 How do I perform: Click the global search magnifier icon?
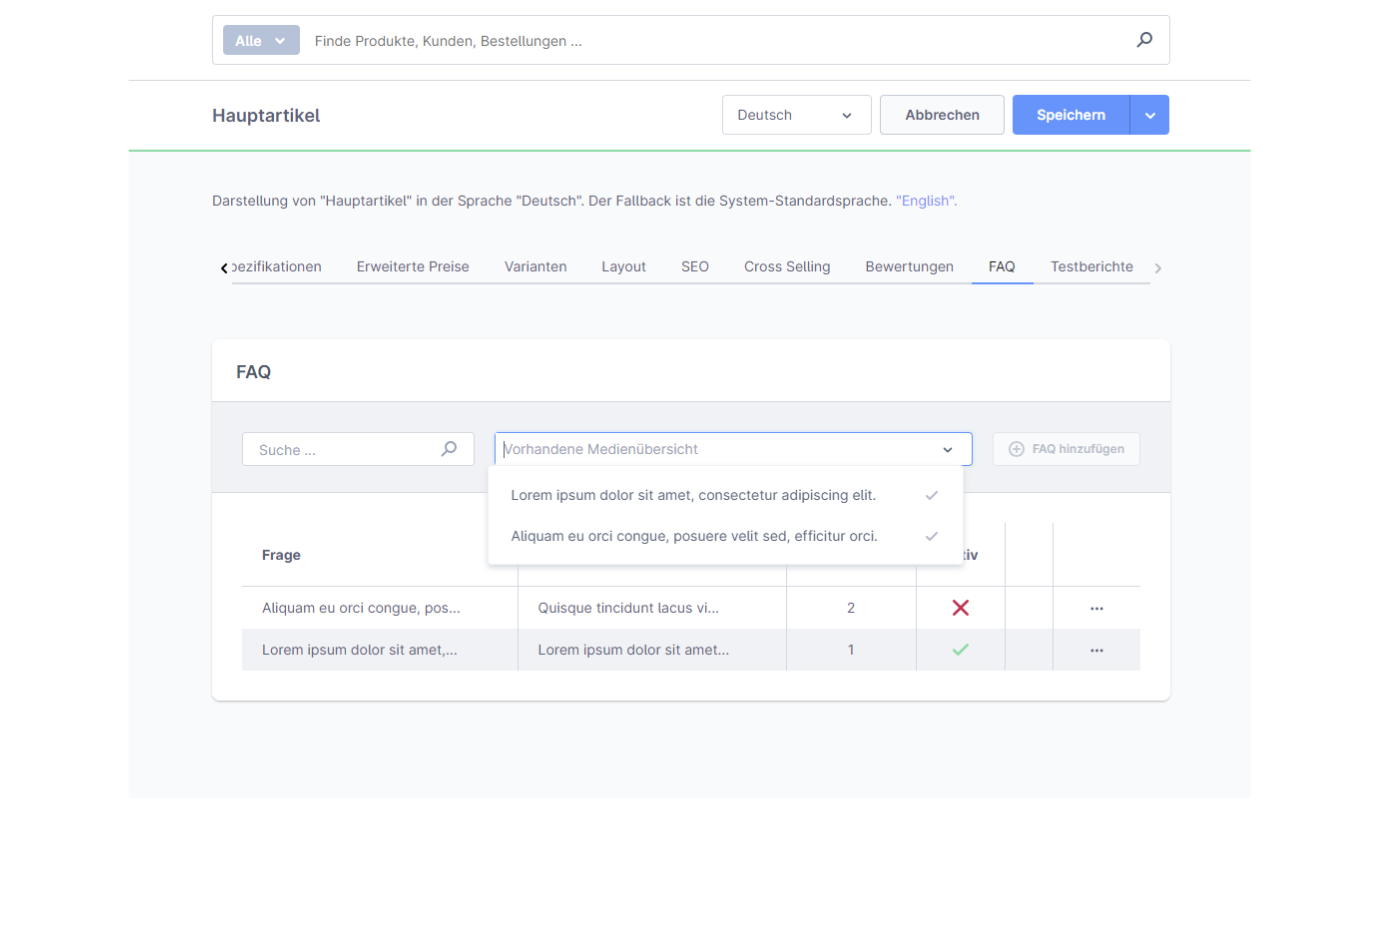point(1145,40)
